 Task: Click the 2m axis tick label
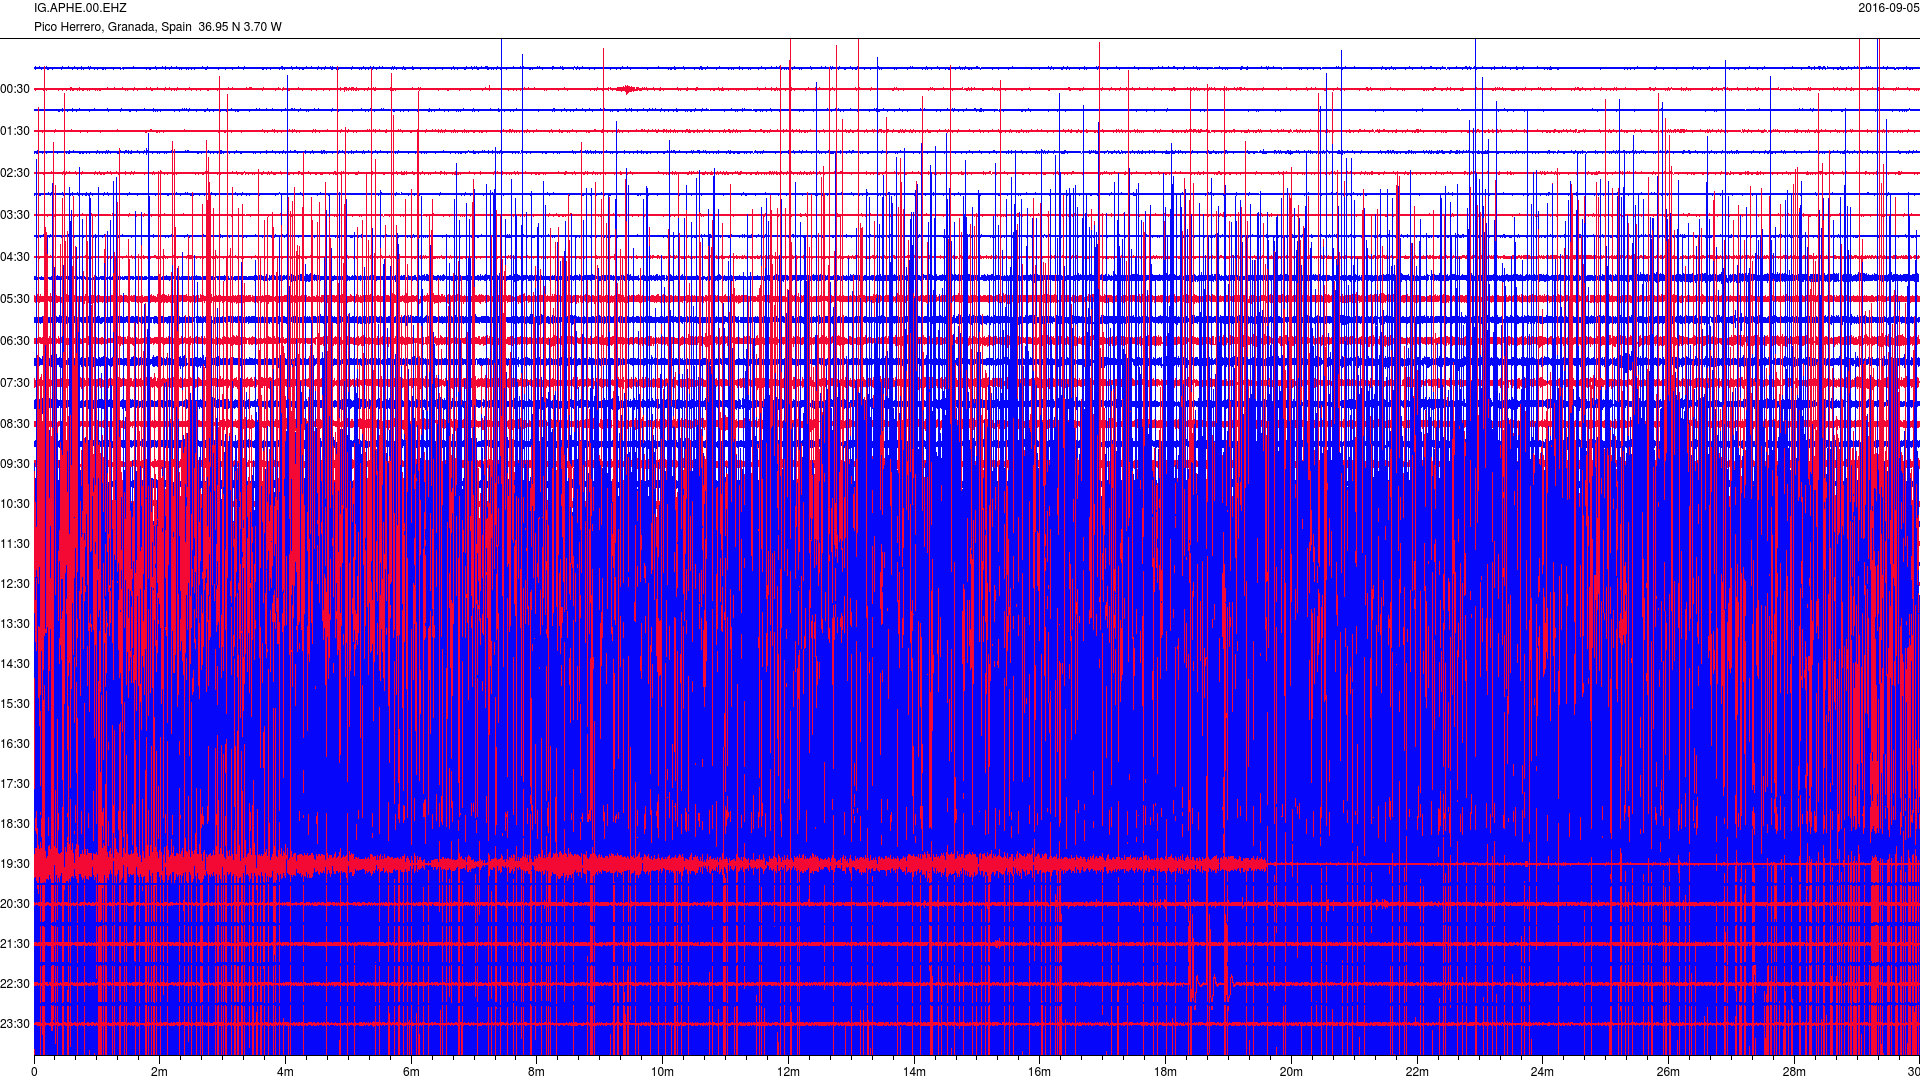click(160, 1072)
